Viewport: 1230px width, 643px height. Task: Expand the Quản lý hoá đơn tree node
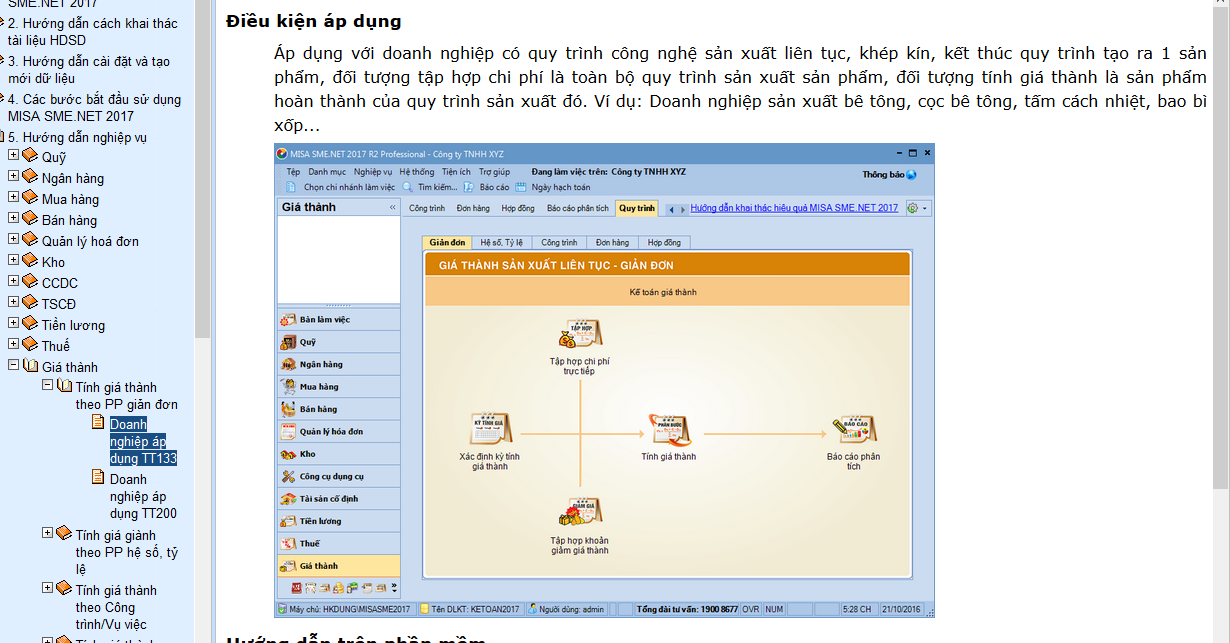click(13, 240)
